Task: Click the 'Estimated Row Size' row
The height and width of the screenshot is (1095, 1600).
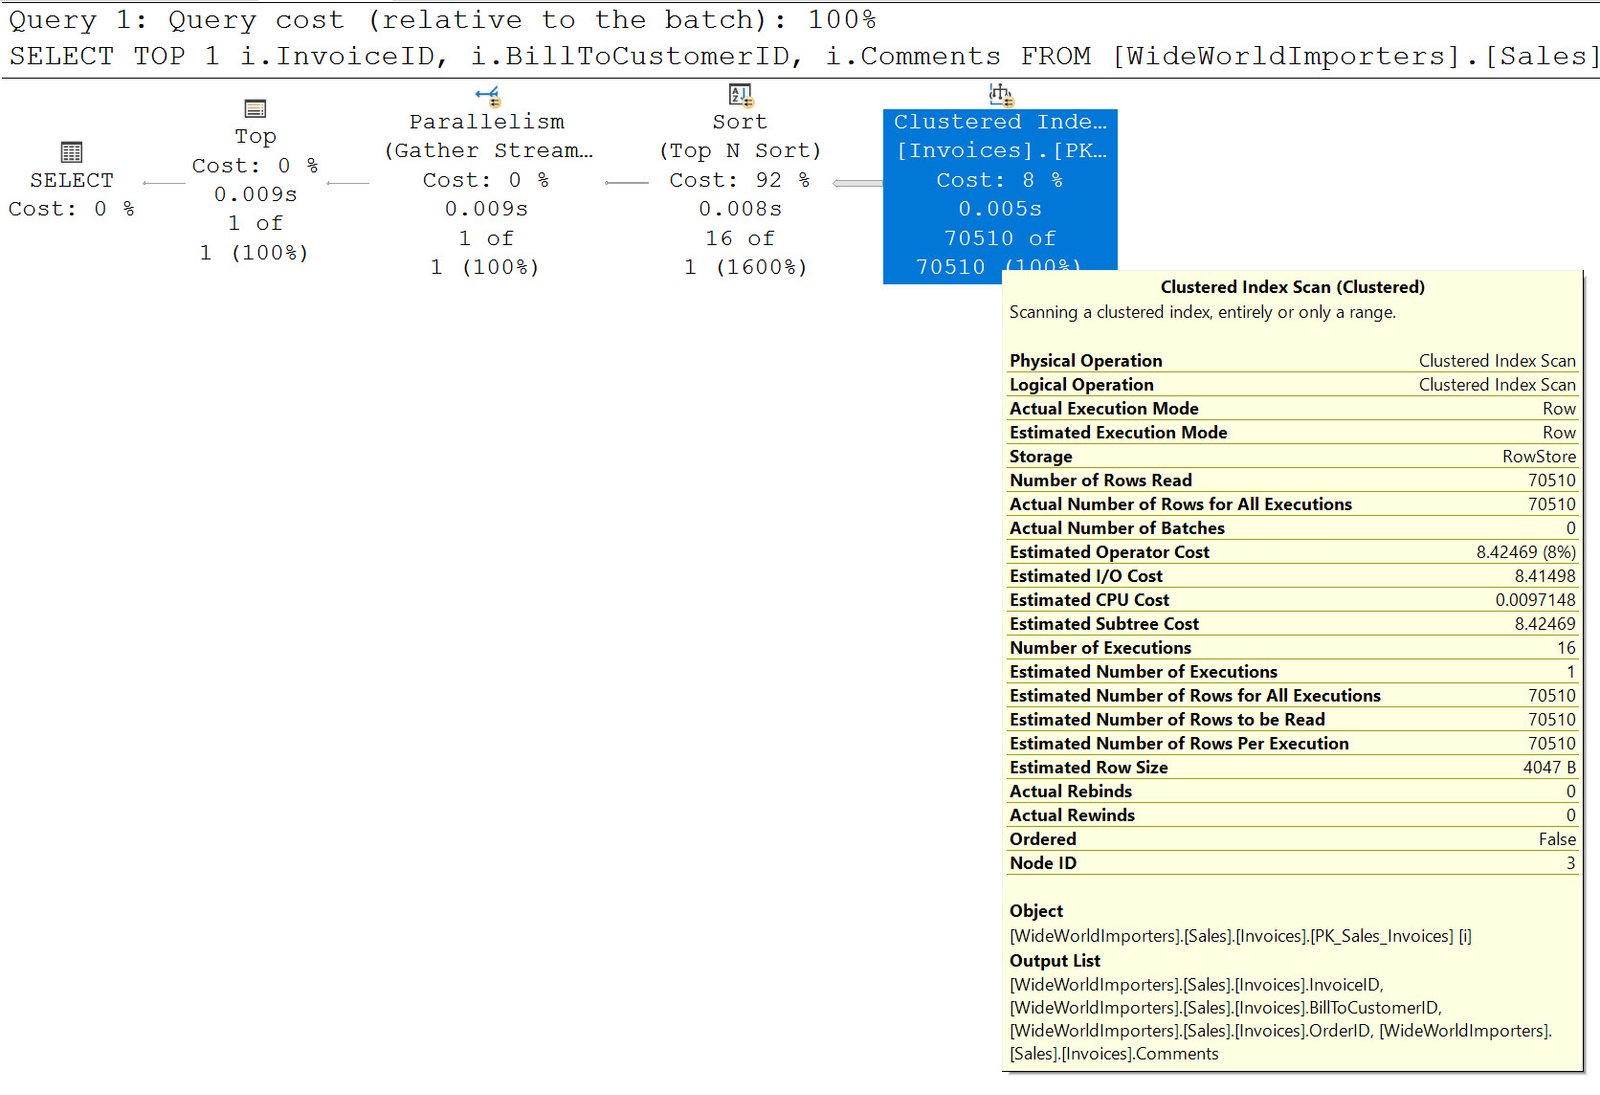Action: (1292, 769)
